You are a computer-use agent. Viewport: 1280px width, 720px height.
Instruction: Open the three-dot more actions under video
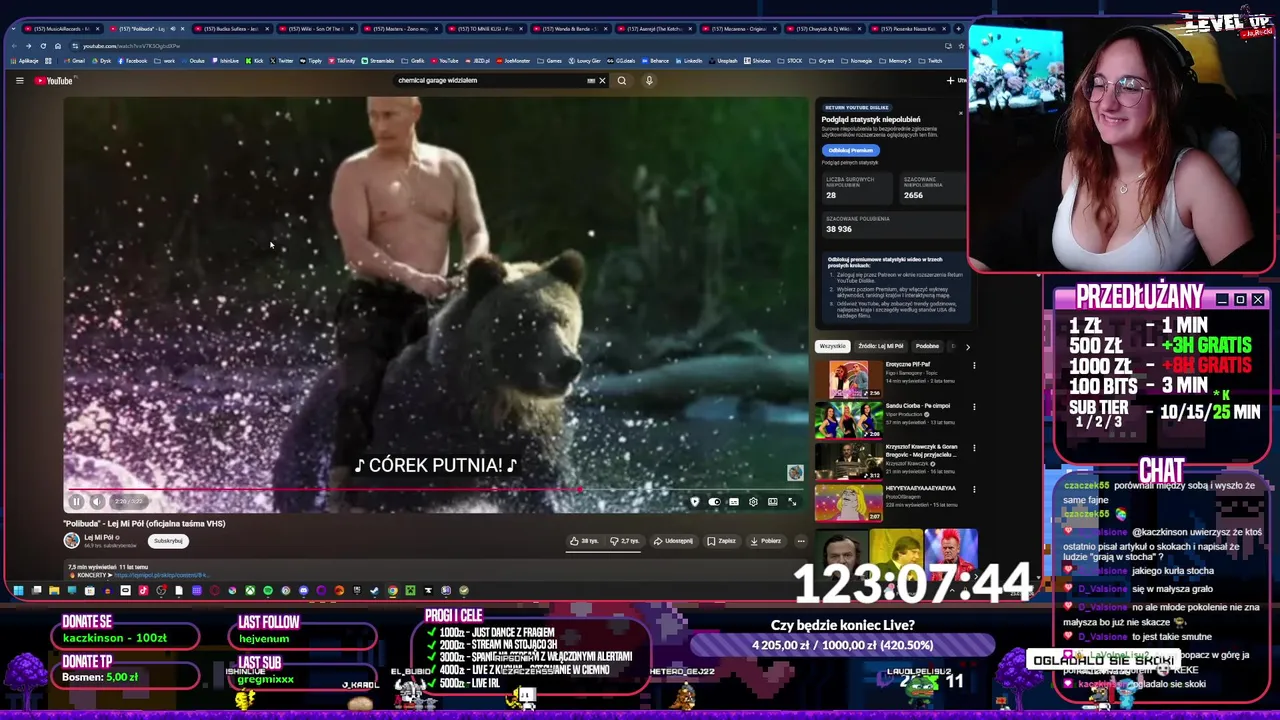coord(801,541)
